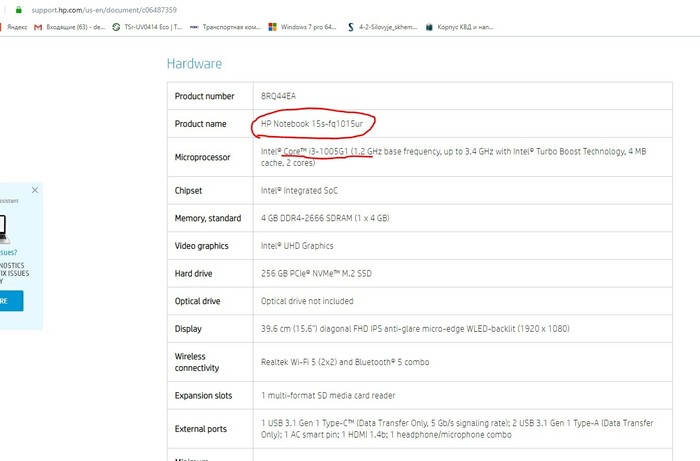This screenshot has height=461, width=700.
Task: Click the Intel UHD Graphics cell
Action: (x=296, y=245)
